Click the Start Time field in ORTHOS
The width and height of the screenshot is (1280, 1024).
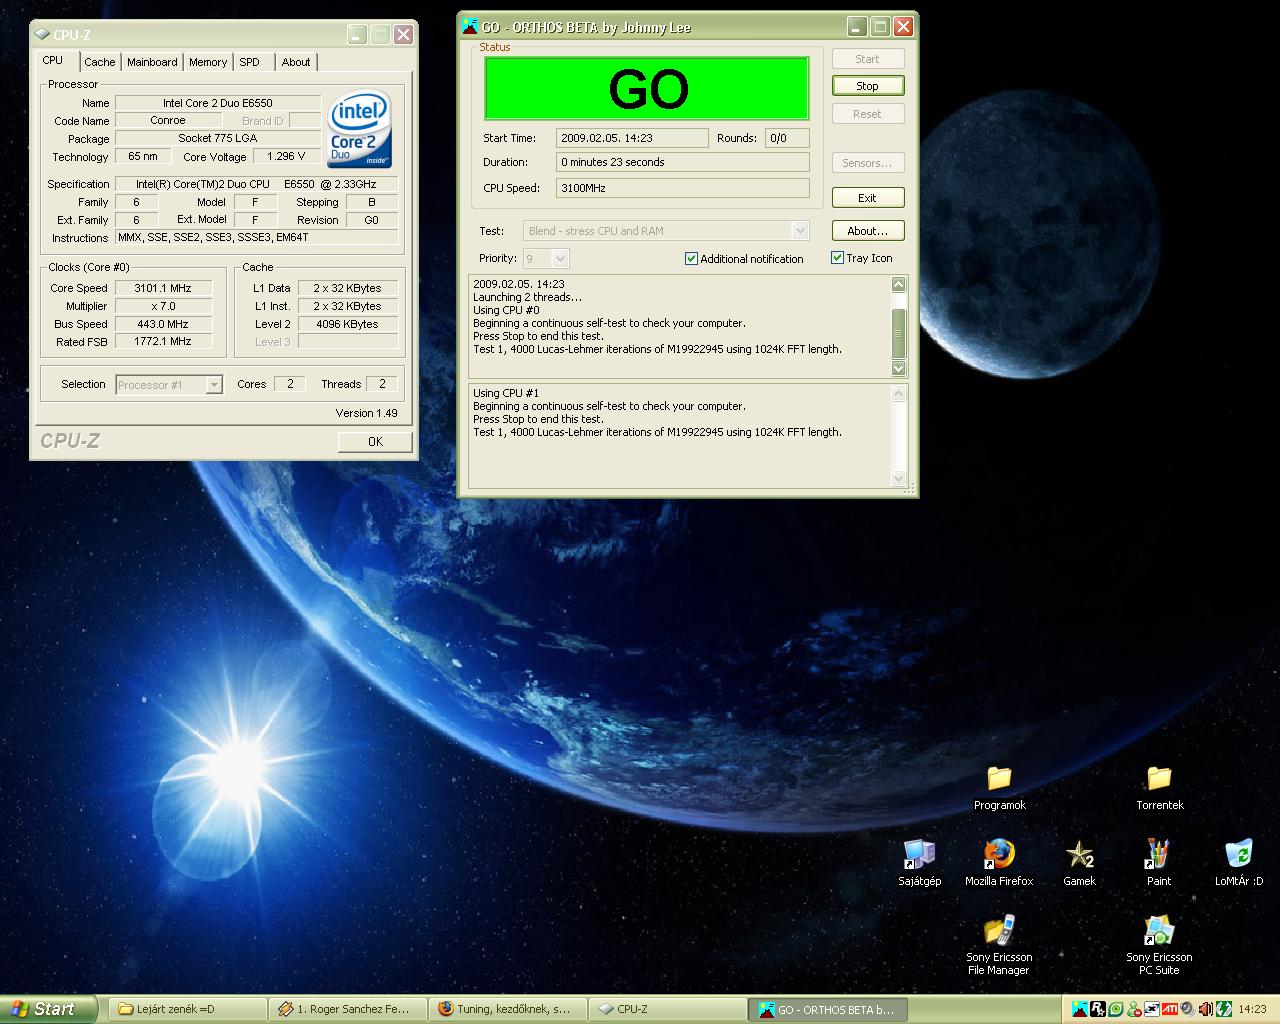click(632, 138)
